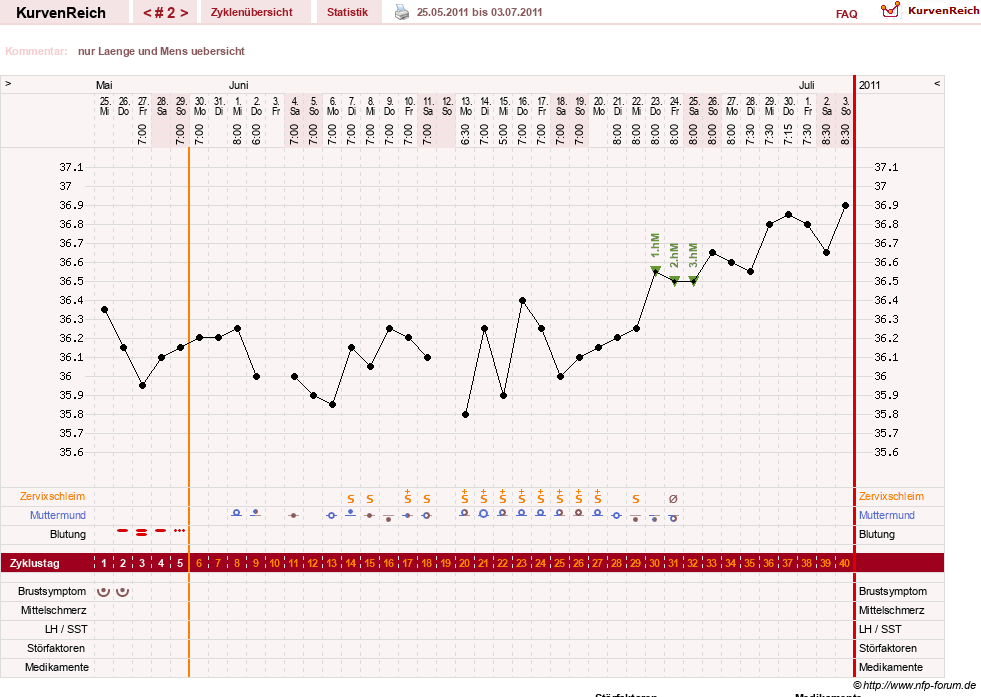Click the 2011 year label

[869, 85]
